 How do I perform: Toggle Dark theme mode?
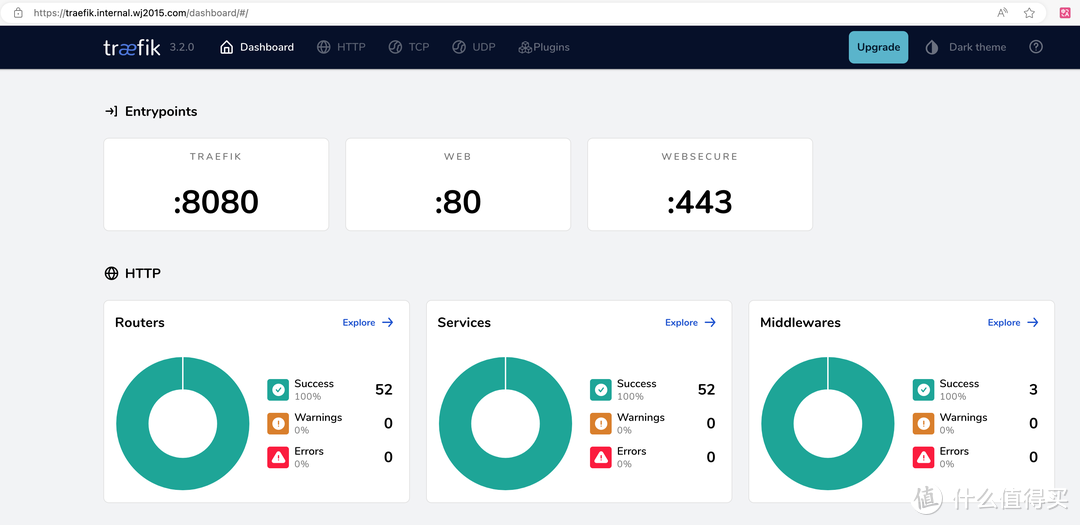(x=966, y=47)
